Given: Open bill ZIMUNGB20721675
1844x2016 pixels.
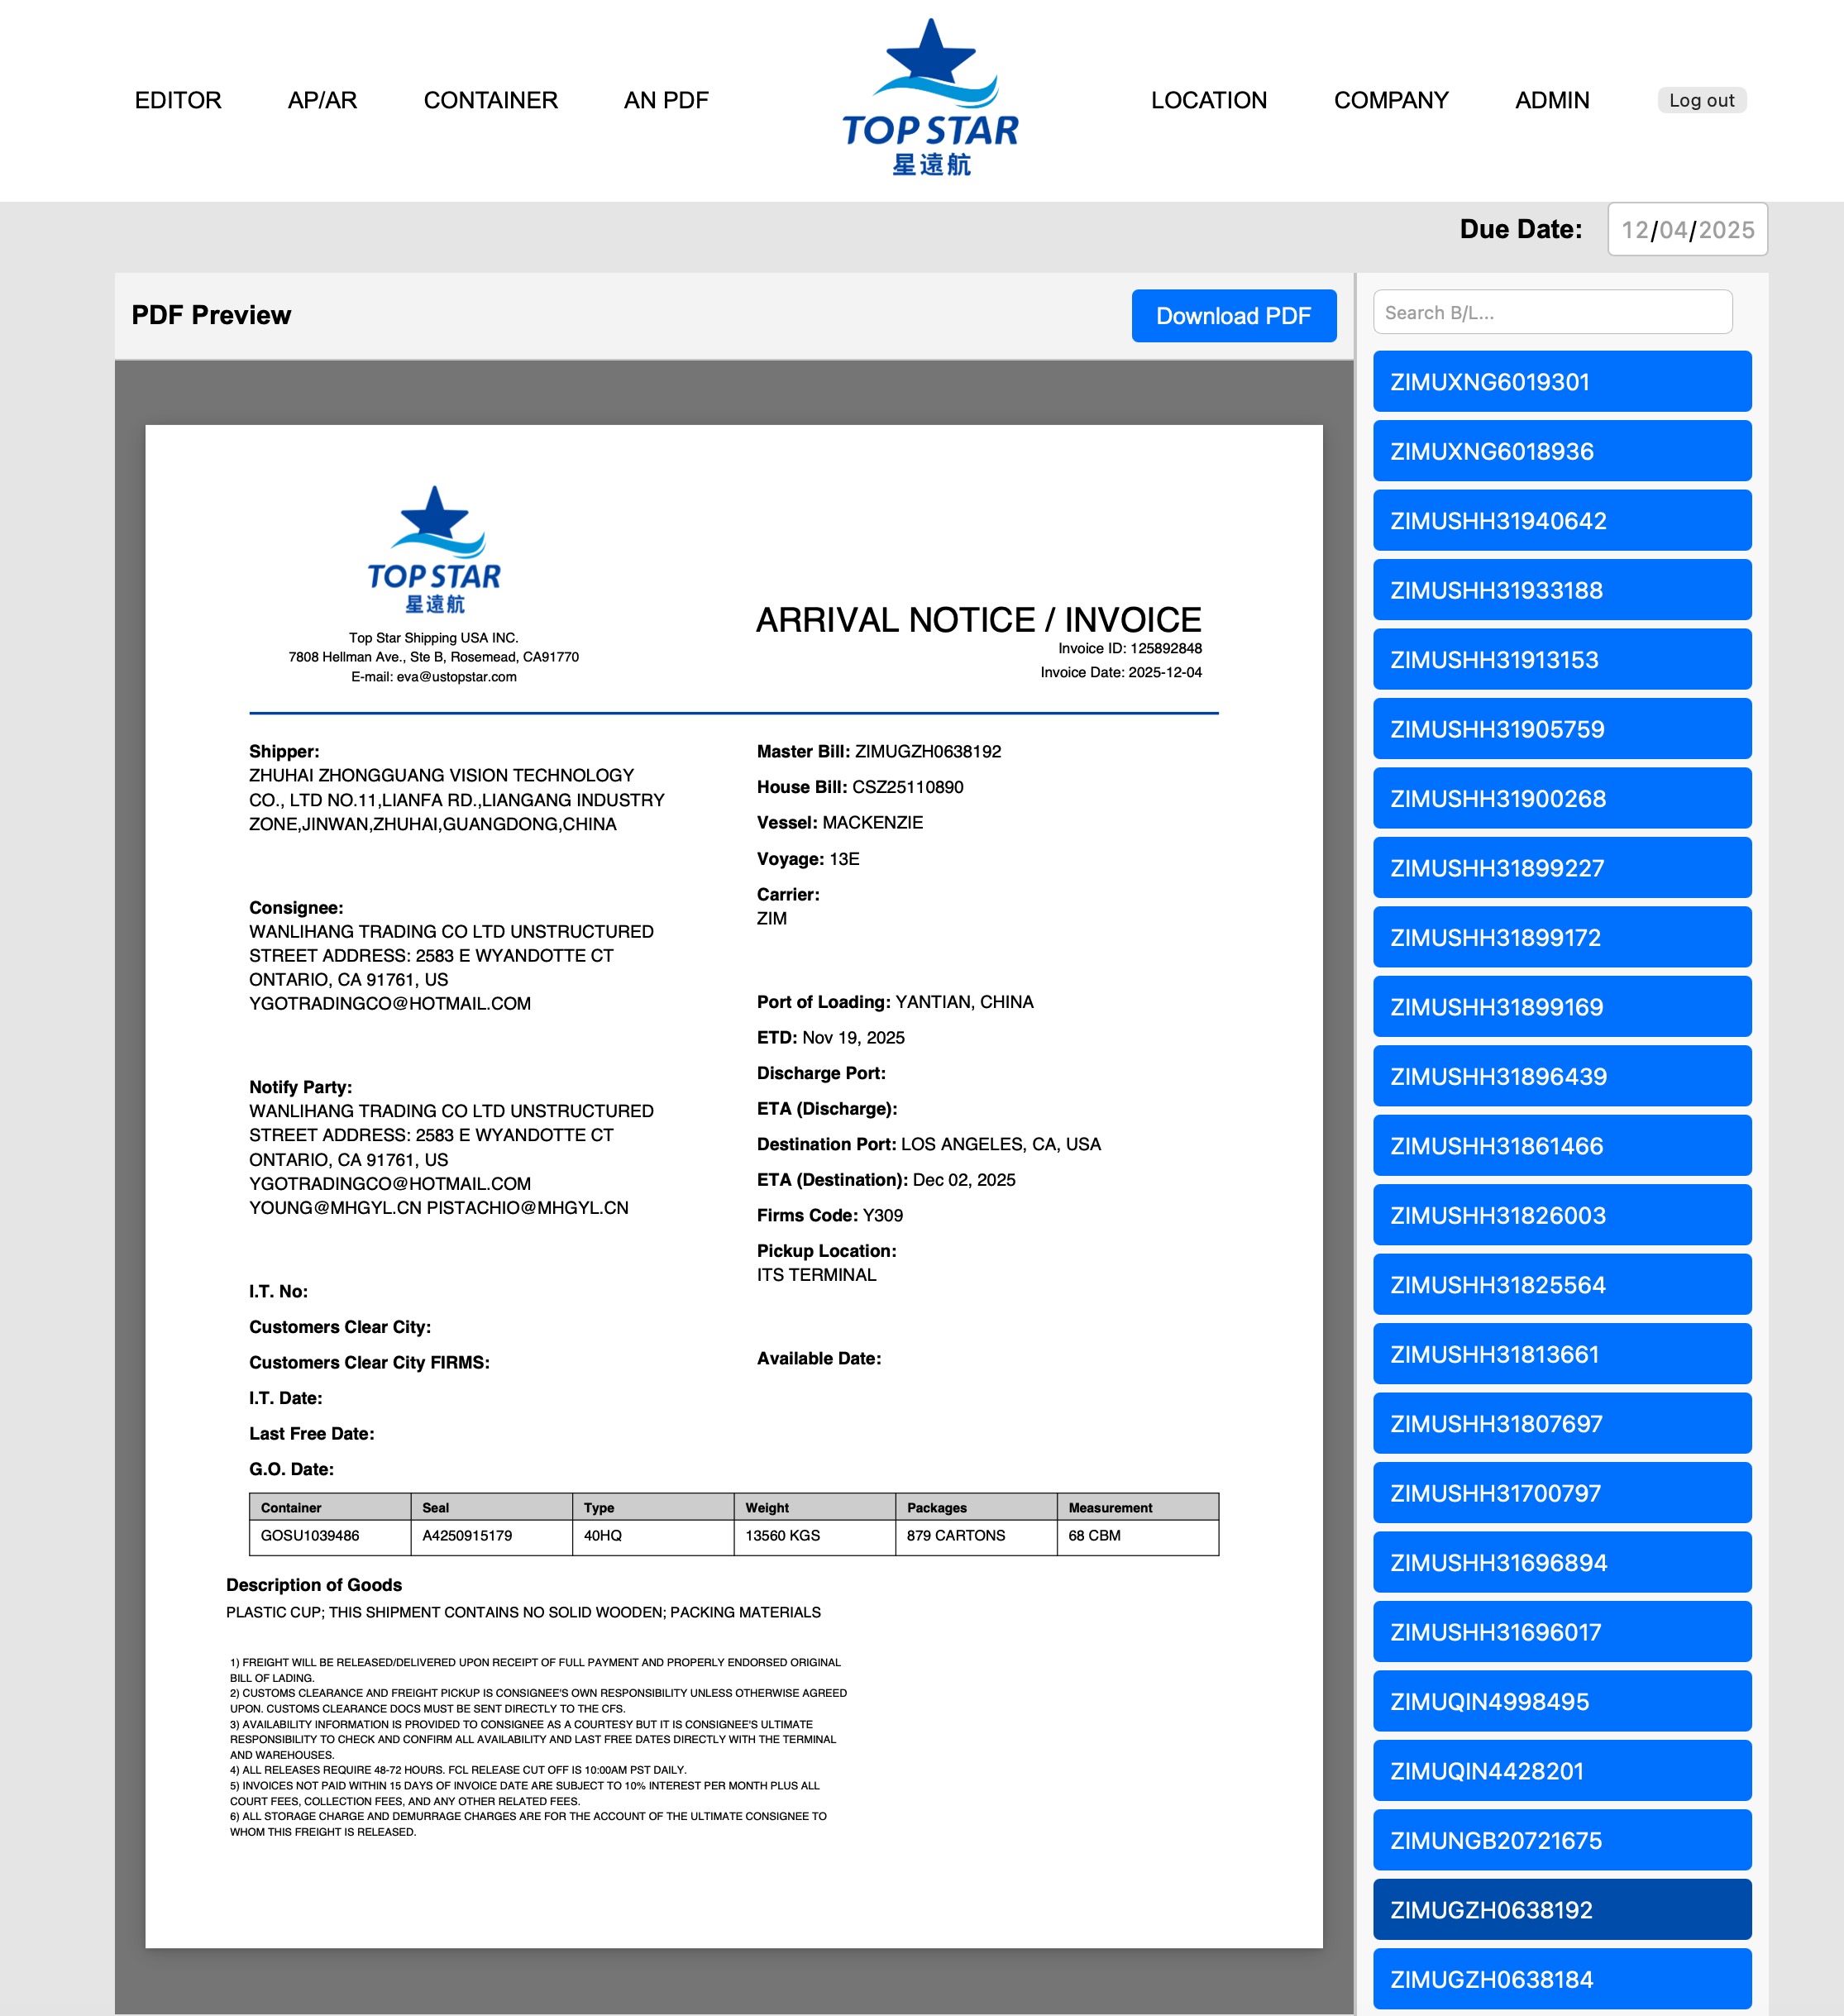Looking at the screenshot, I should 1561,1841.
